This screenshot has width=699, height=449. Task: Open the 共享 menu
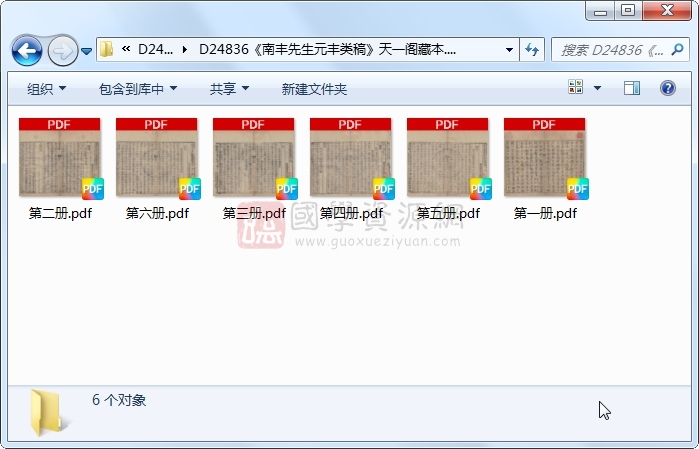coord(230,89)
